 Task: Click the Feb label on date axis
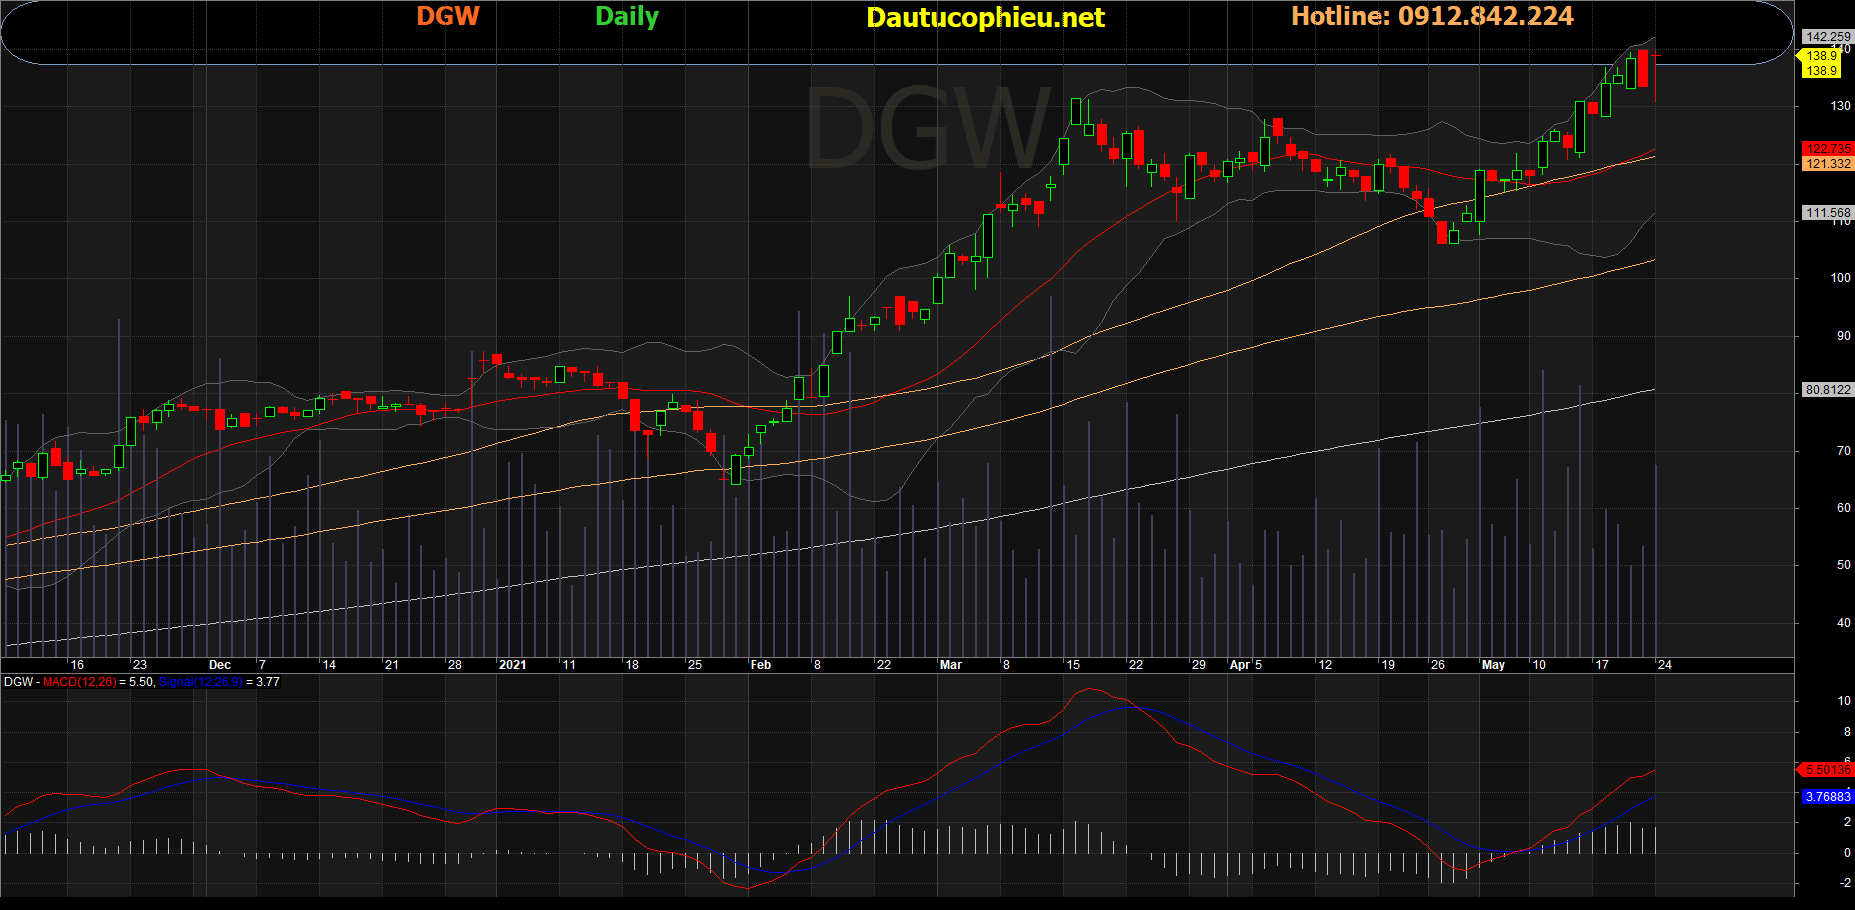[761, 665]
